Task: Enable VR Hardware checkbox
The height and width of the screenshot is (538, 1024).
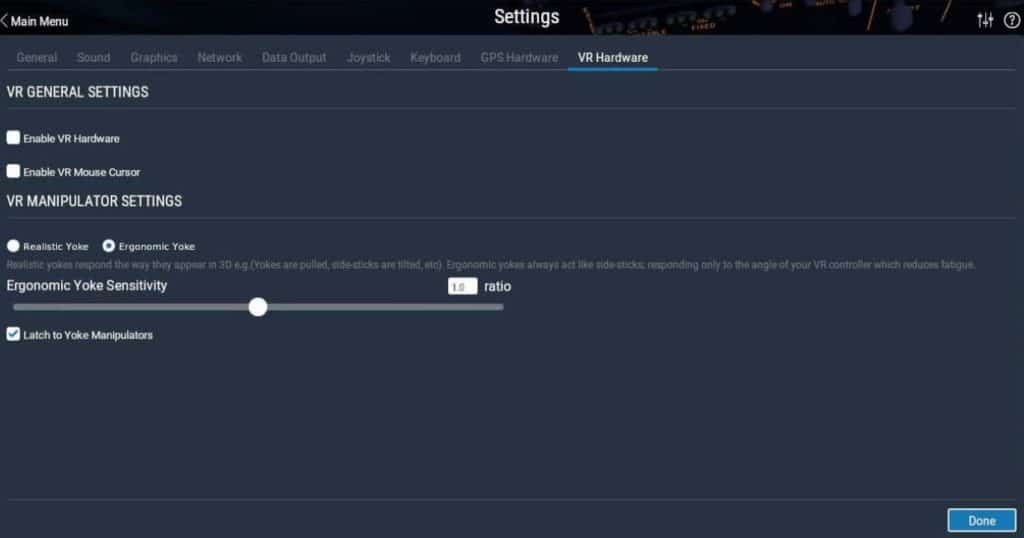Action: pyautogui.click(x=13, y=137)
